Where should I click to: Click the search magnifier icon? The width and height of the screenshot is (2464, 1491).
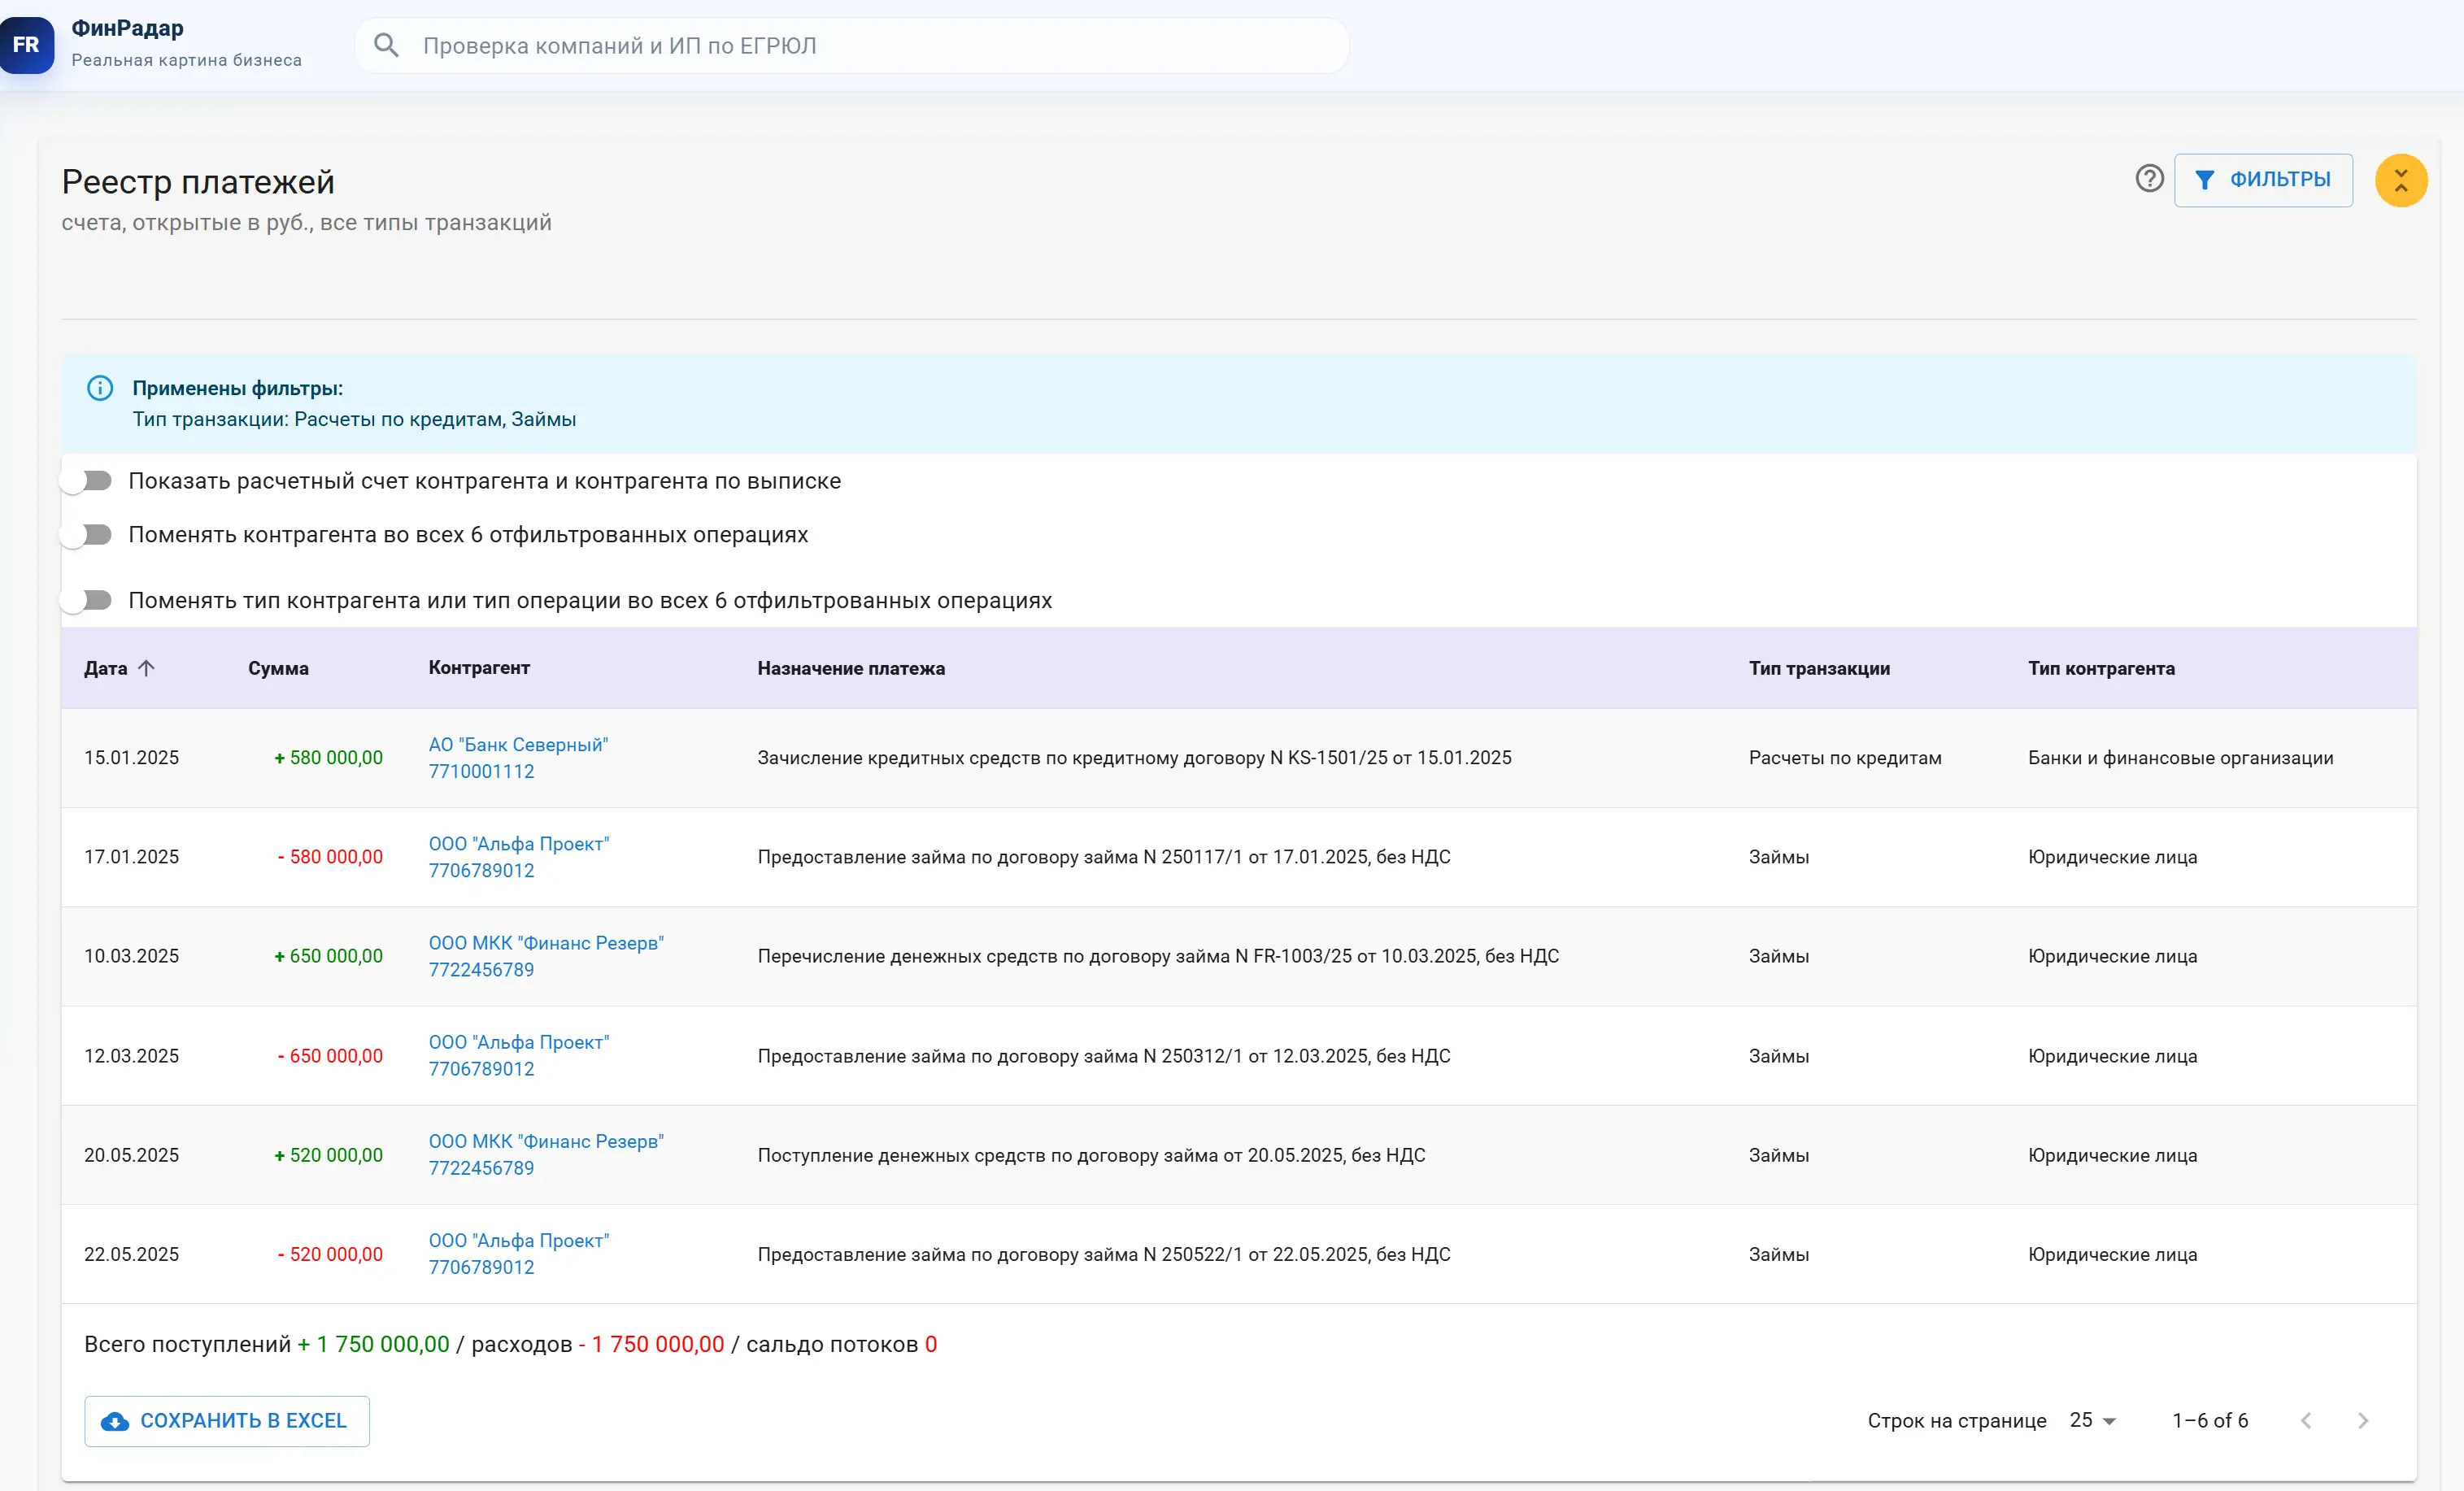386,45
